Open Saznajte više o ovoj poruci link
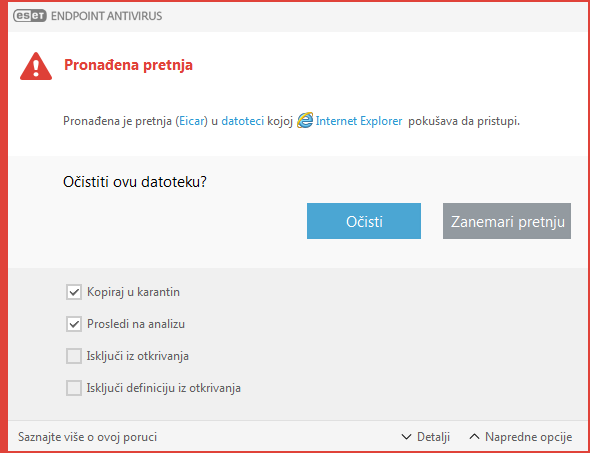 pos(87,437)
